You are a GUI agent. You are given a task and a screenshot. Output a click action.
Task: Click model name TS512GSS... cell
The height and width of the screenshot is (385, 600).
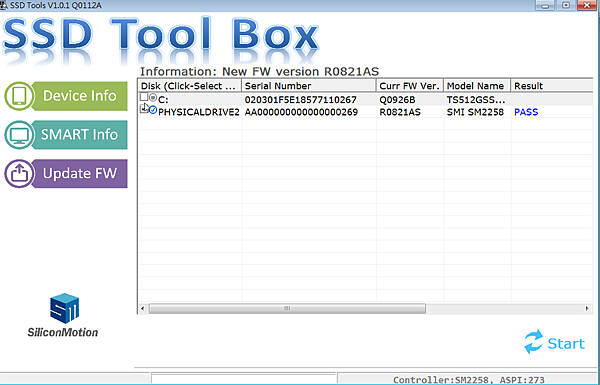(476, 100)
